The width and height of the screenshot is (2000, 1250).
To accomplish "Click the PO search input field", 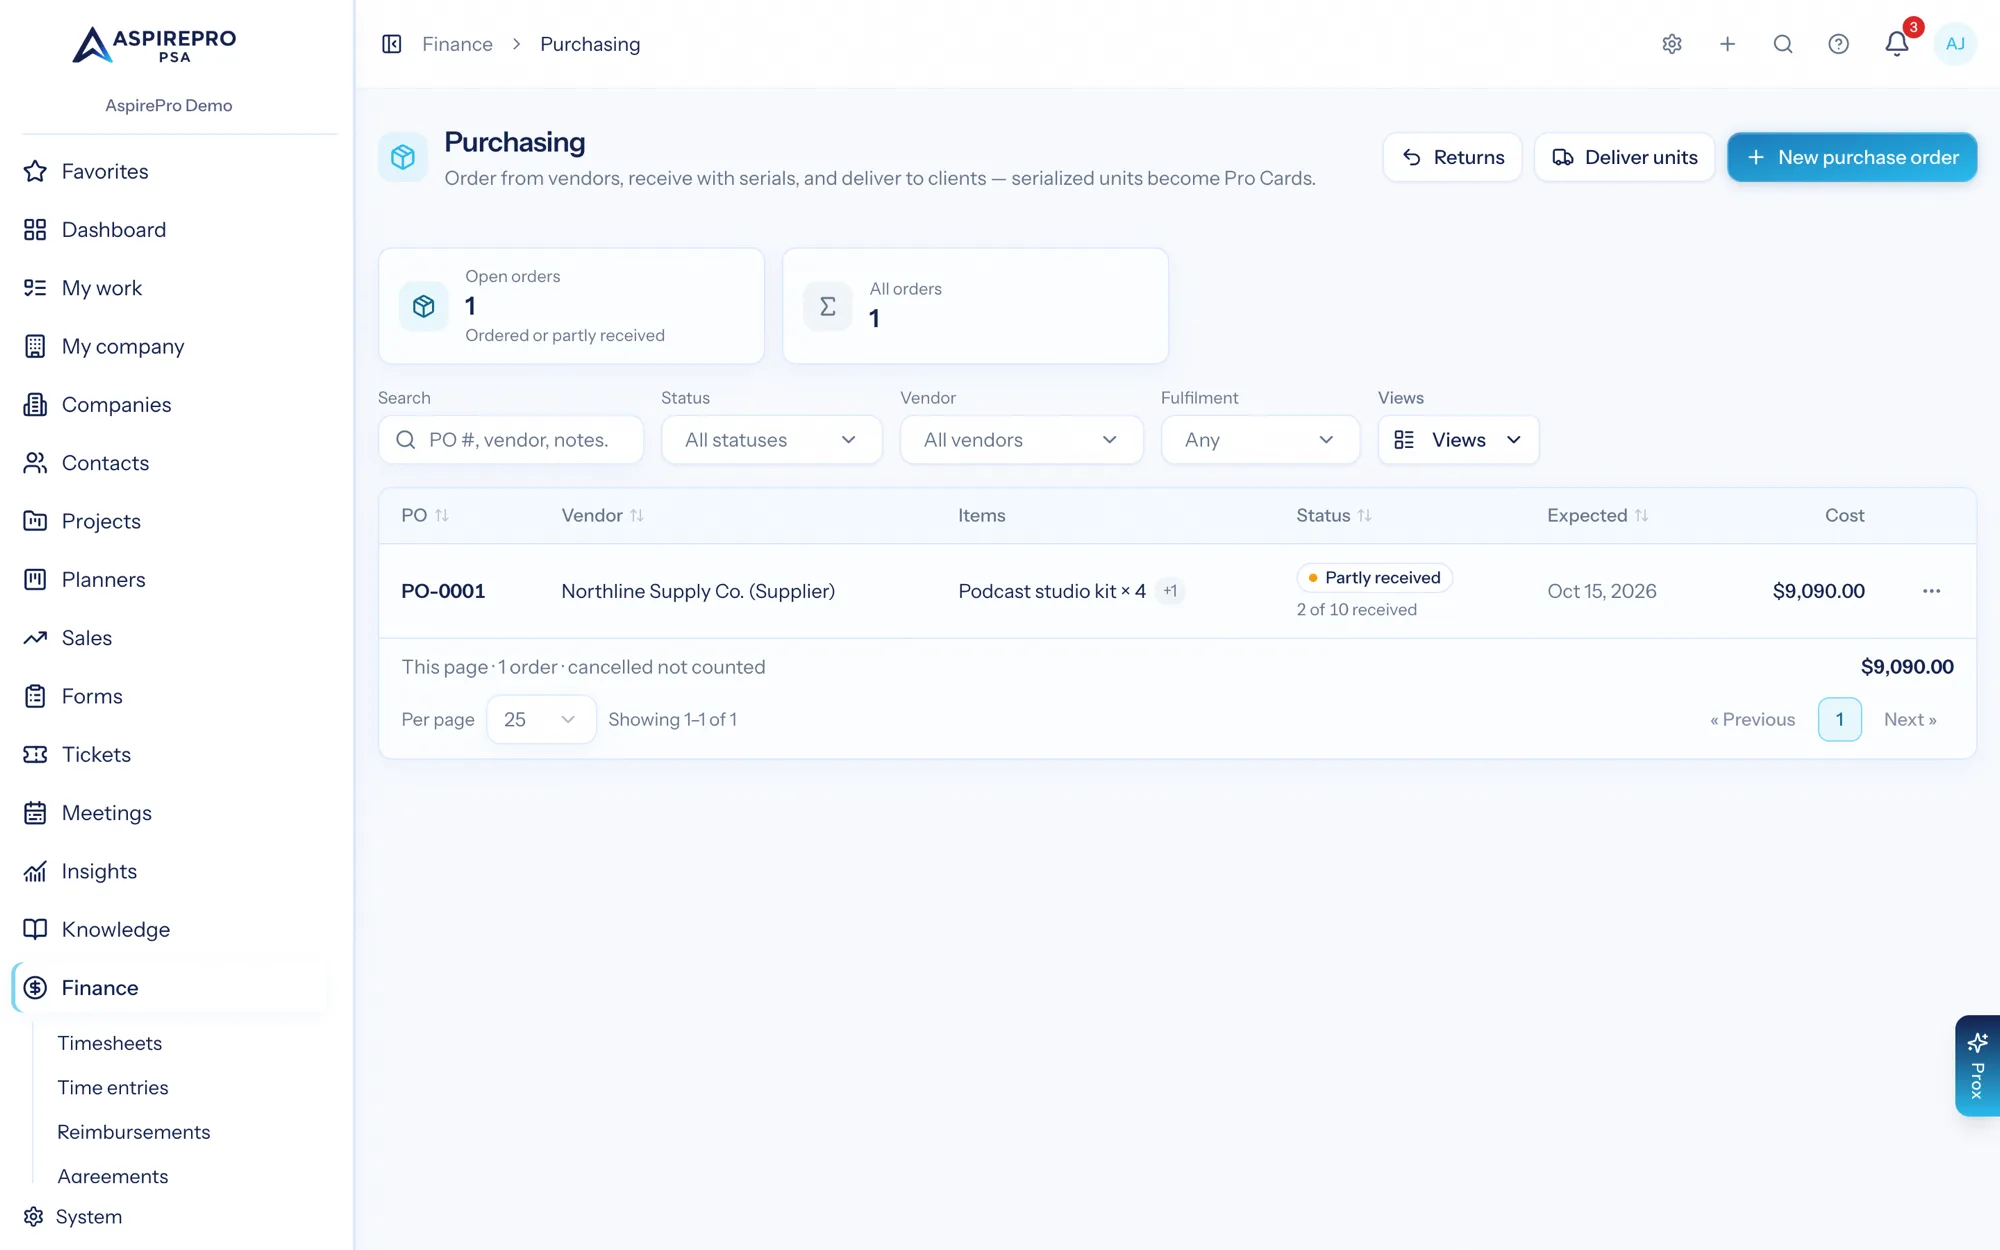I will tap(511, 440).
